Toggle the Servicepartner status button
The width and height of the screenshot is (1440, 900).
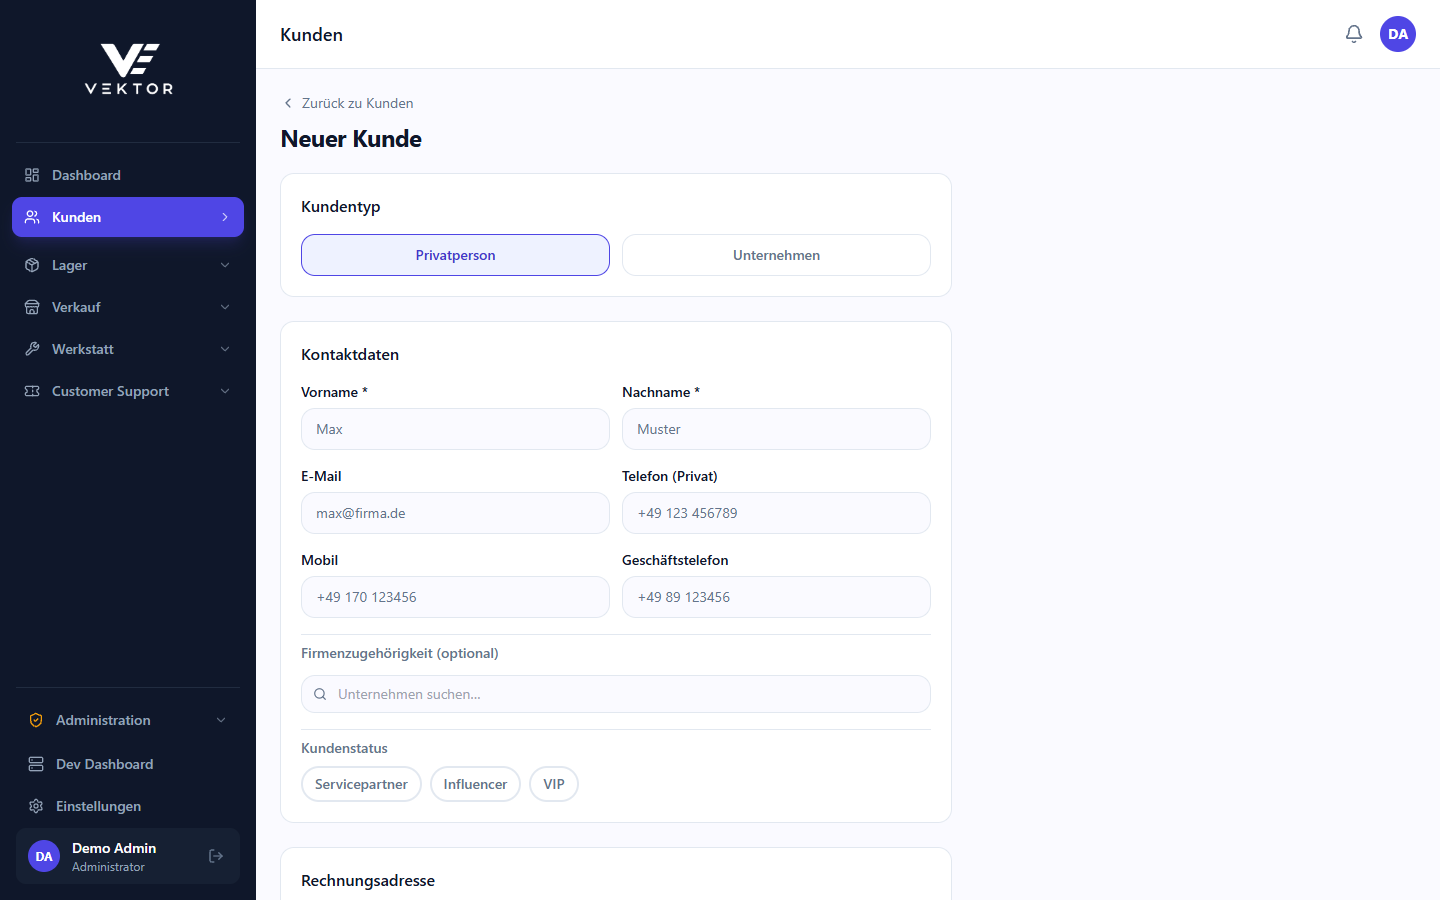tap(361, 784)
